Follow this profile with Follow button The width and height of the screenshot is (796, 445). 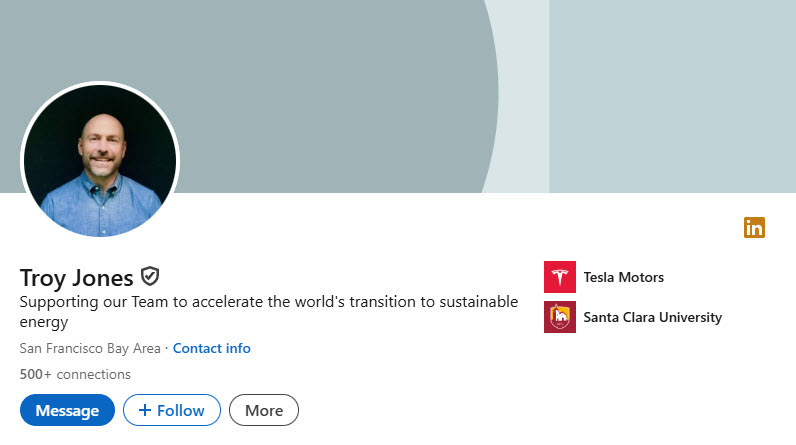[x=171, y=410]
